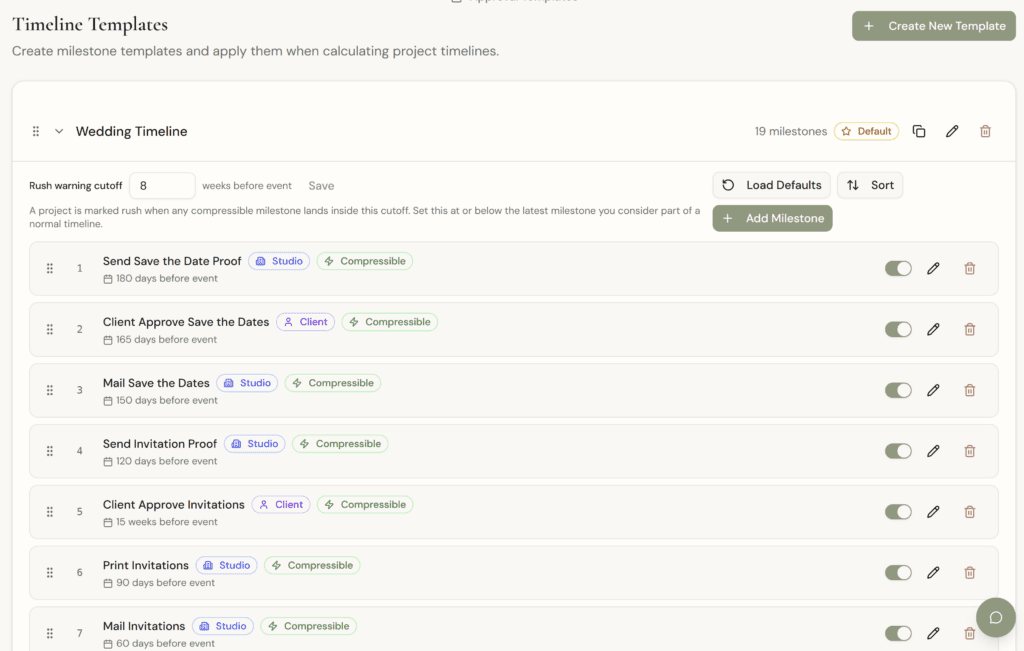
Task: Toggle Client Approve Invitations milestone
Action: [898, 511]
